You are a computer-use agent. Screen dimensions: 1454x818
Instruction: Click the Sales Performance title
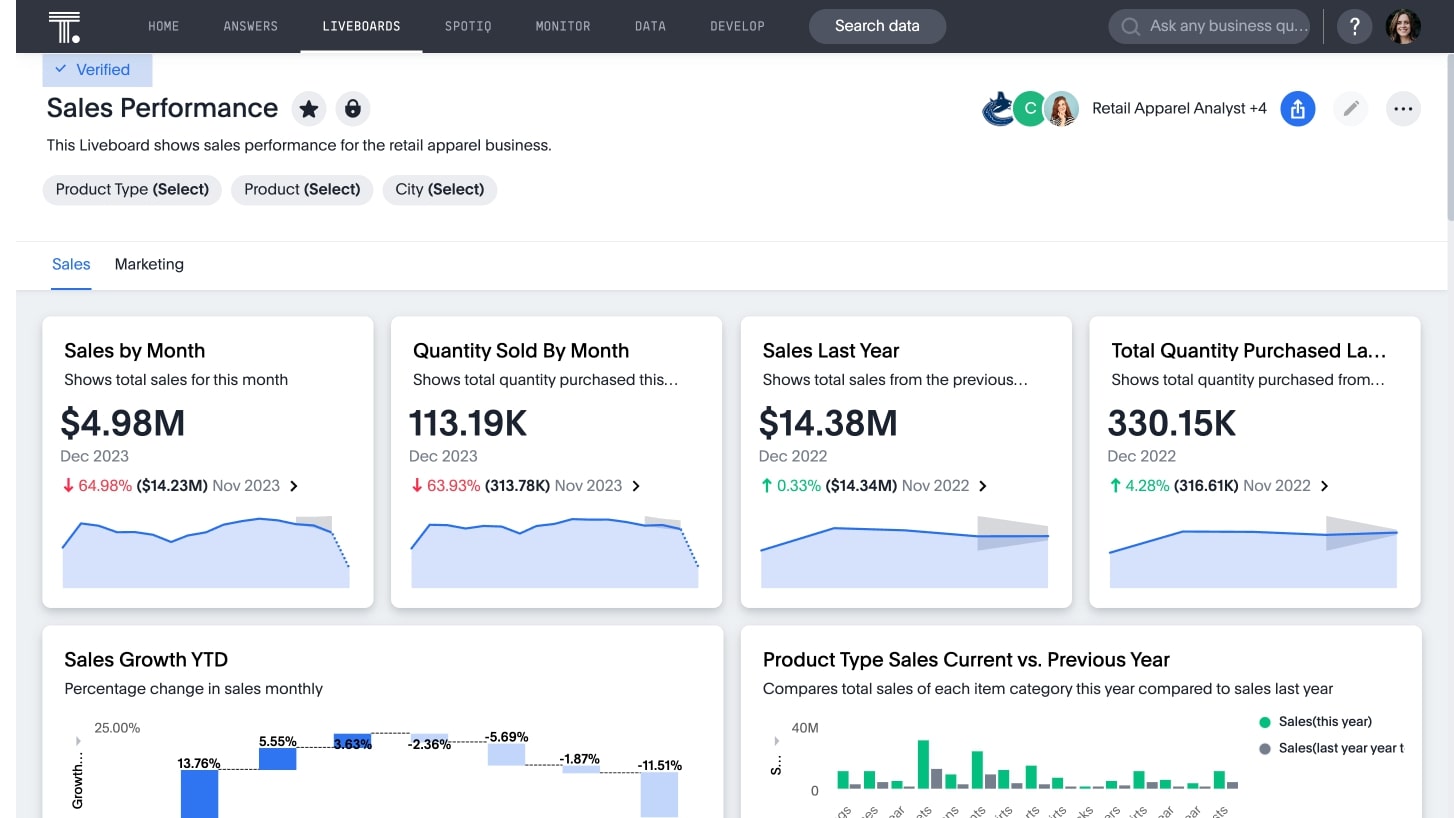point(162,108)
